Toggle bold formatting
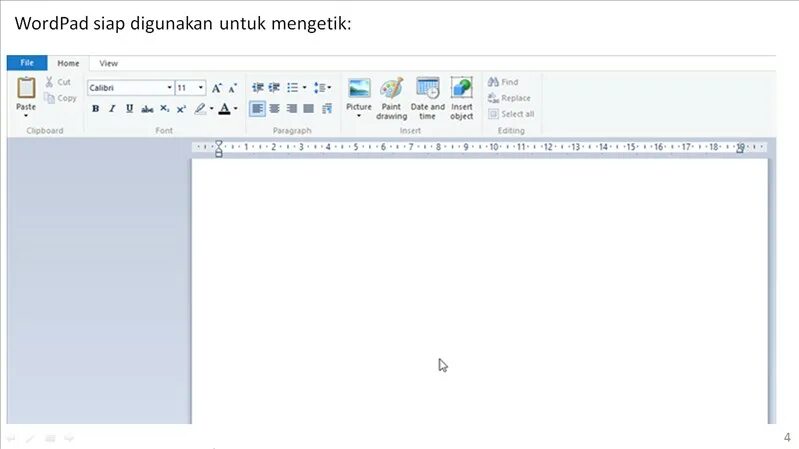Viewport: 799px width, 449px height. [x=95, y=109]
